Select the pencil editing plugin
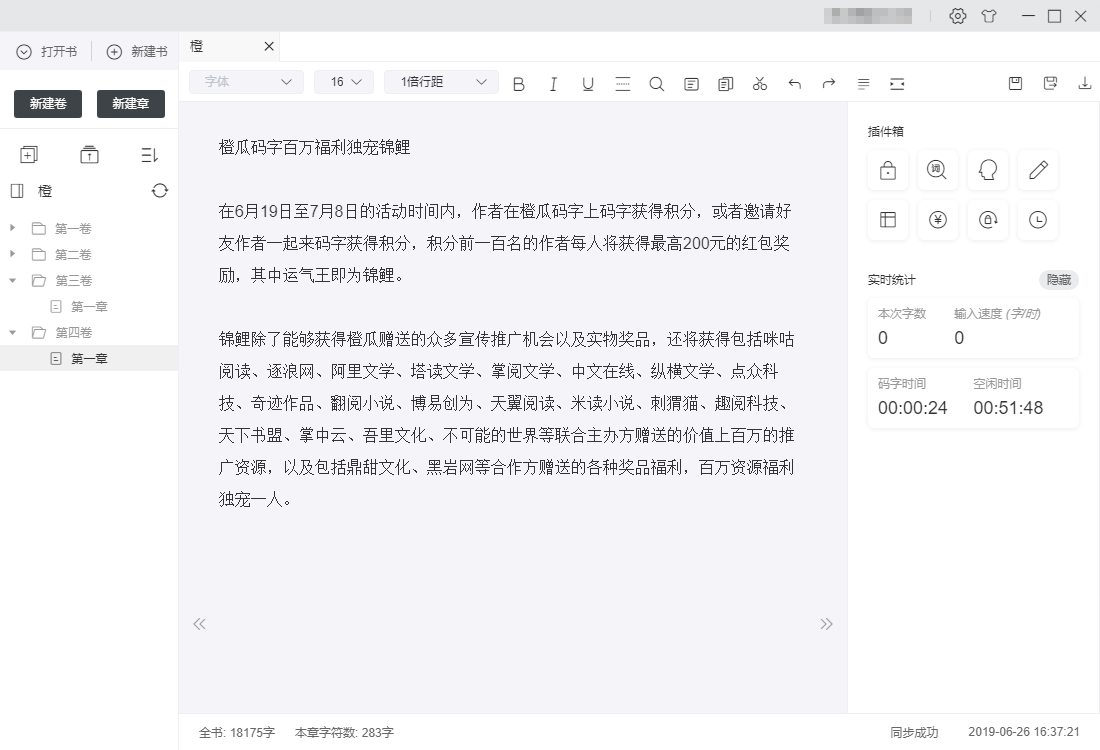This screenshot has width=1100, height=750. click(x=1037, y=170)
